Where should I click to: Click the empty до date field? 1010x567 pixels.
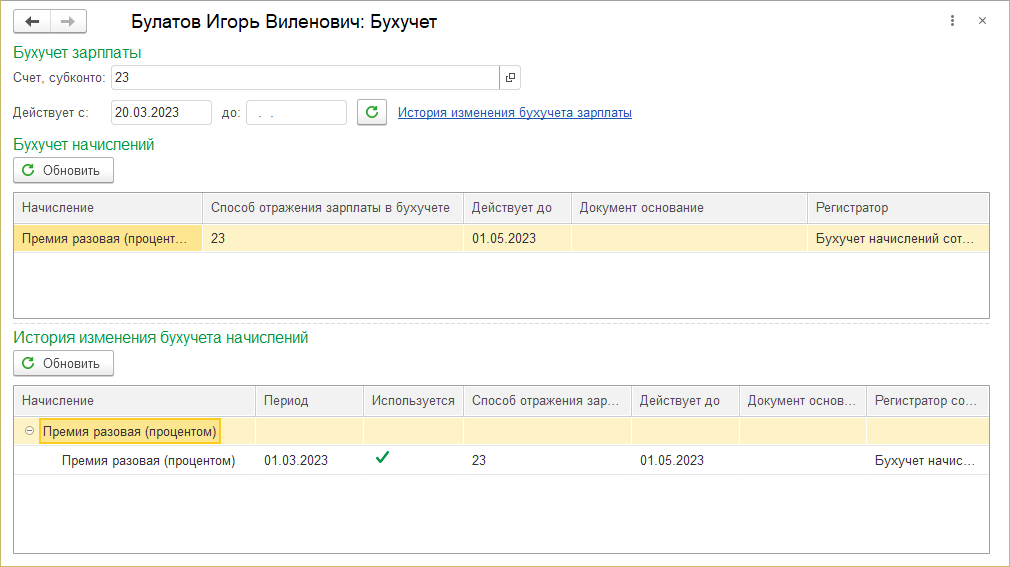[x=296, y=113]
